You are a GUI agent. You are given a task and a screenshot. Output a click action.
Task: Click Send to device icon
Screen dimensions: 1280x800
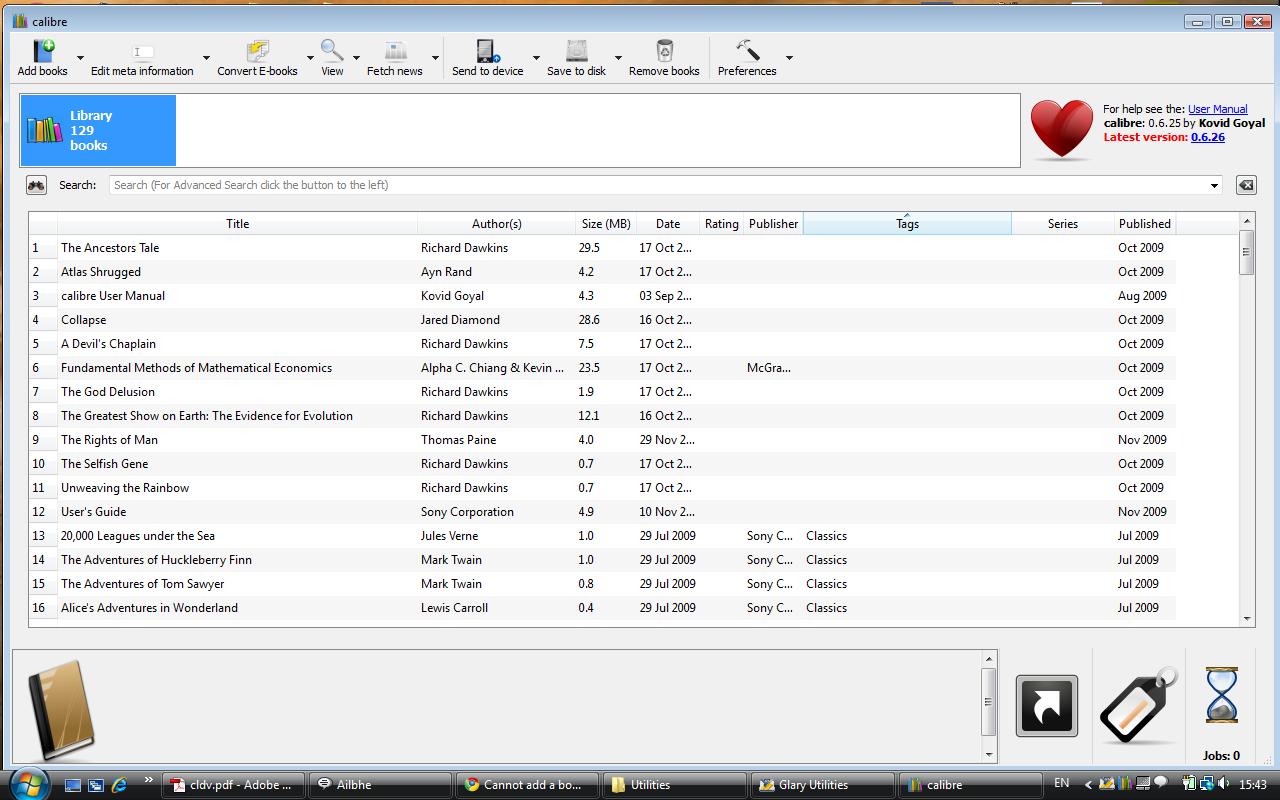[487, 51]
